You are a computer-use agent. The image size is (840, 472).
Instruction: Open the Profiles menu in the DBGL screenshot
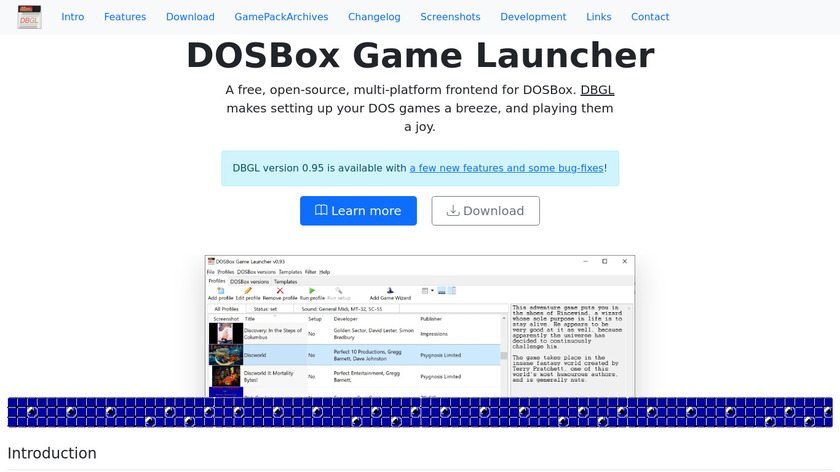point(226,272)
